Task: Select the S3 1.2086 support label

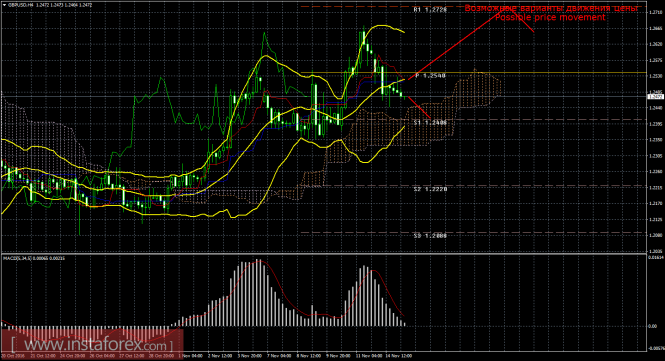Action: 430,235
